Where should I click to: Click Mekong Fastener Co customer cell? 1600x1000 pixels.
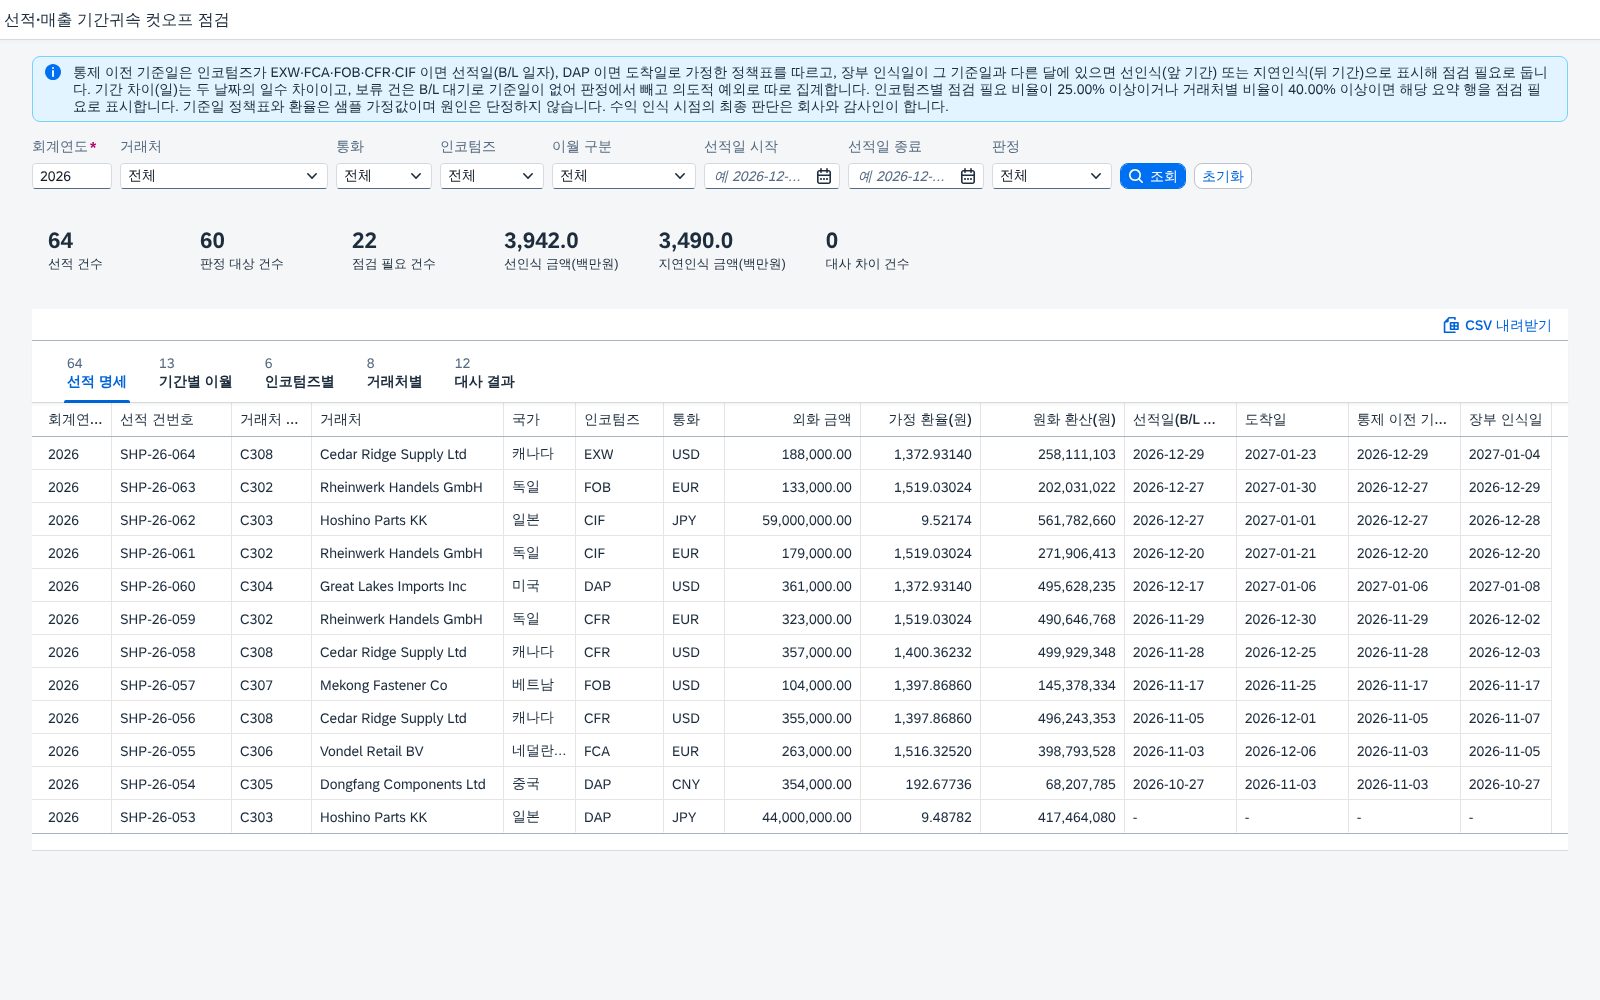(383, 685)
